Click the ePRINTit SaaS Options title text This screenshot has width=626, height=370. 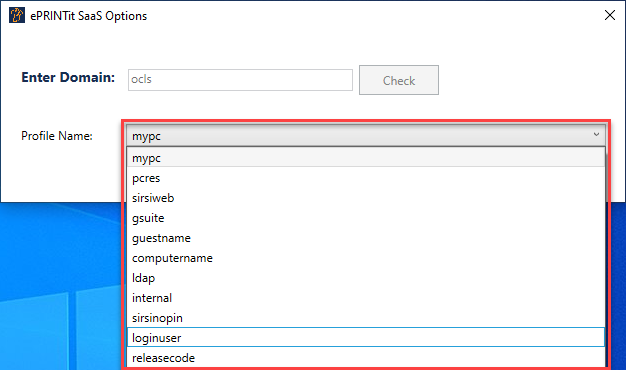coord(89,16)
